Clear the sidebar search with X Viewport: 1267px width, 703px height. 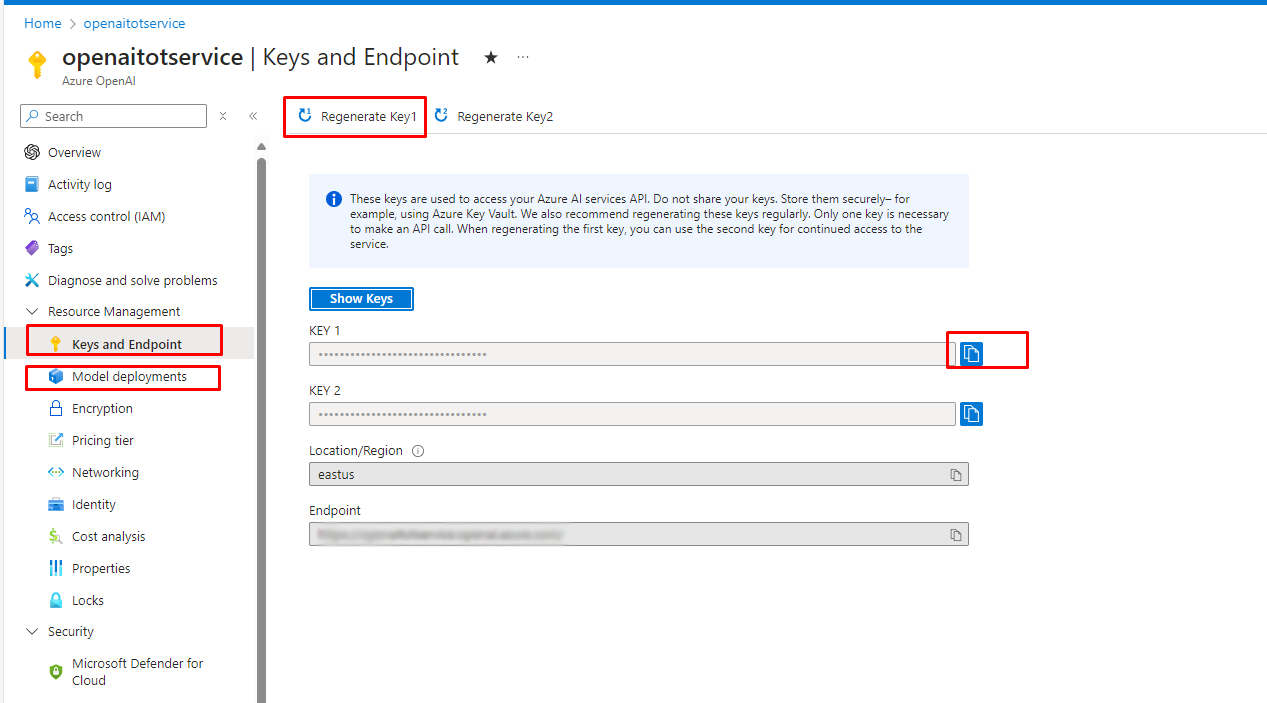[x=223, y=116]
